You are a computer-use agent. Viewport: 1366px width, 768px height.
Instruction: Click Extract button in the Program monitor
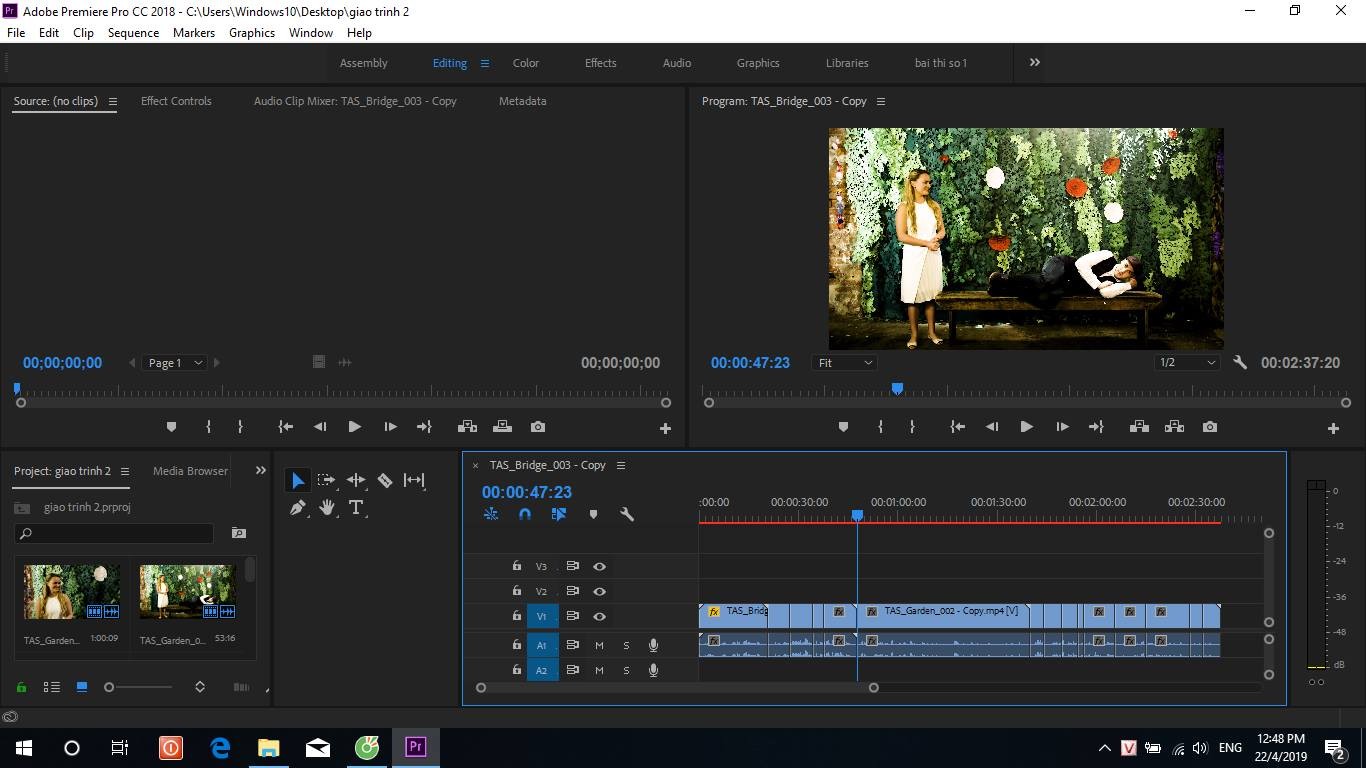(x=1174, y=427)
